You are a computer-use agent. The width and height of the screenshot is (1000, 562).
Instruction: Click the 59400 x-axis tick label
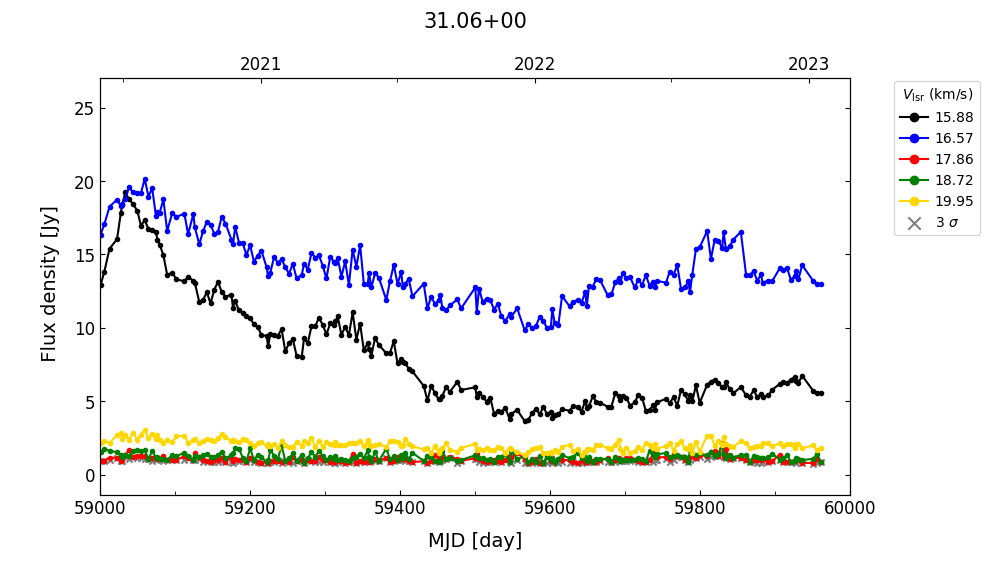click(x=400, y=508)
